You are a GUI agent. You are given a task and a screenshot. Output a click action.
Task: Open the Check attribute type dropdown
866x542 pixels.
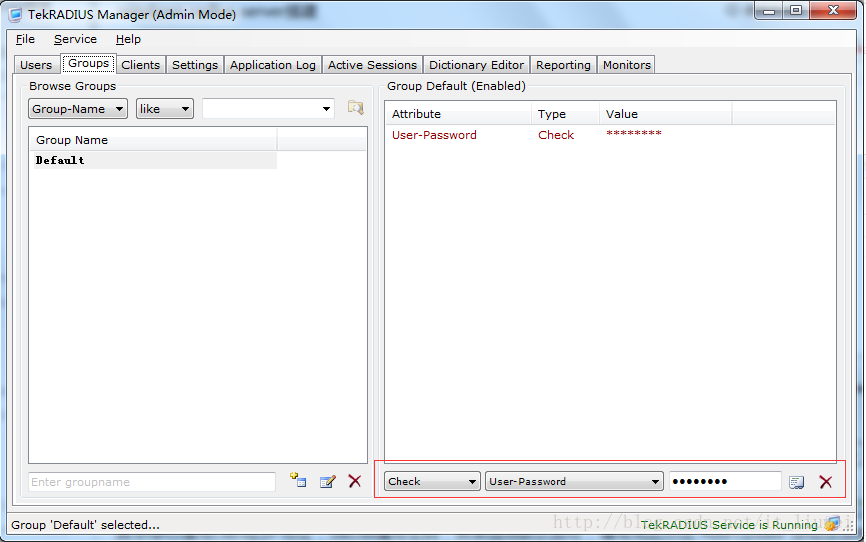pos(432,482)
